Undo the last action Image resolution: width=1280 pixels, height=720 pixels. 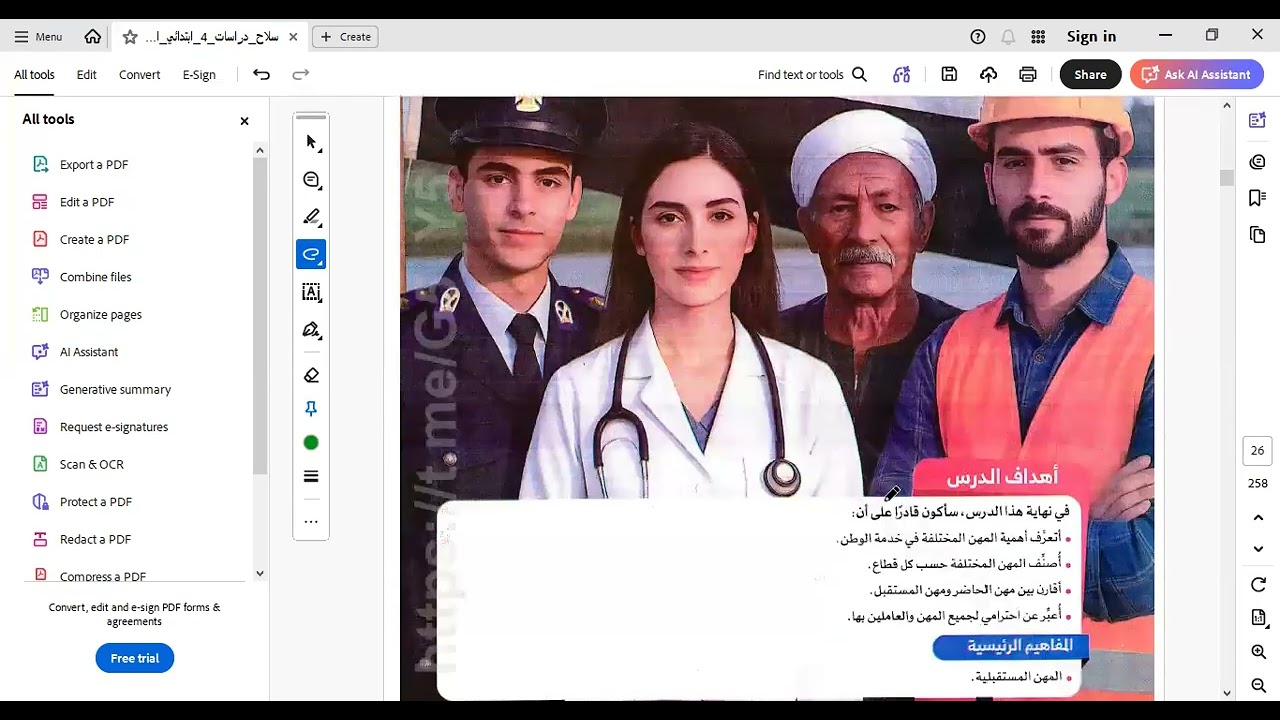(261, 74)
